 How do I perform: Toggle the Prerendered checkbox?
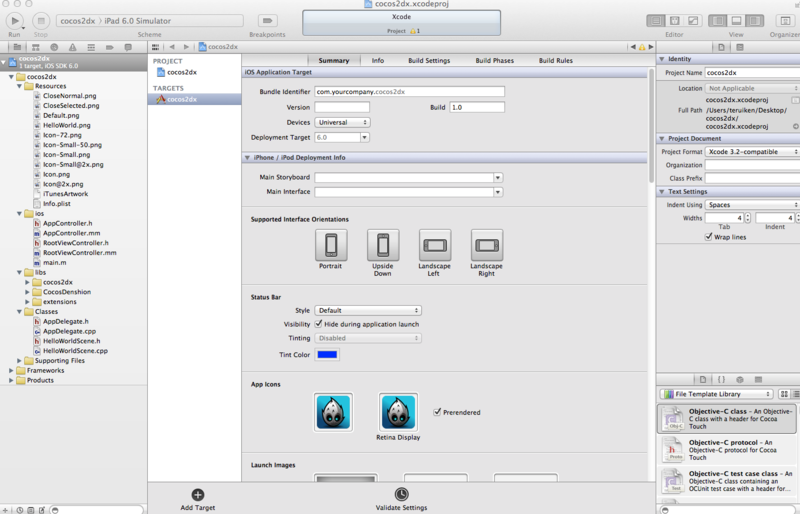(437, 412)
